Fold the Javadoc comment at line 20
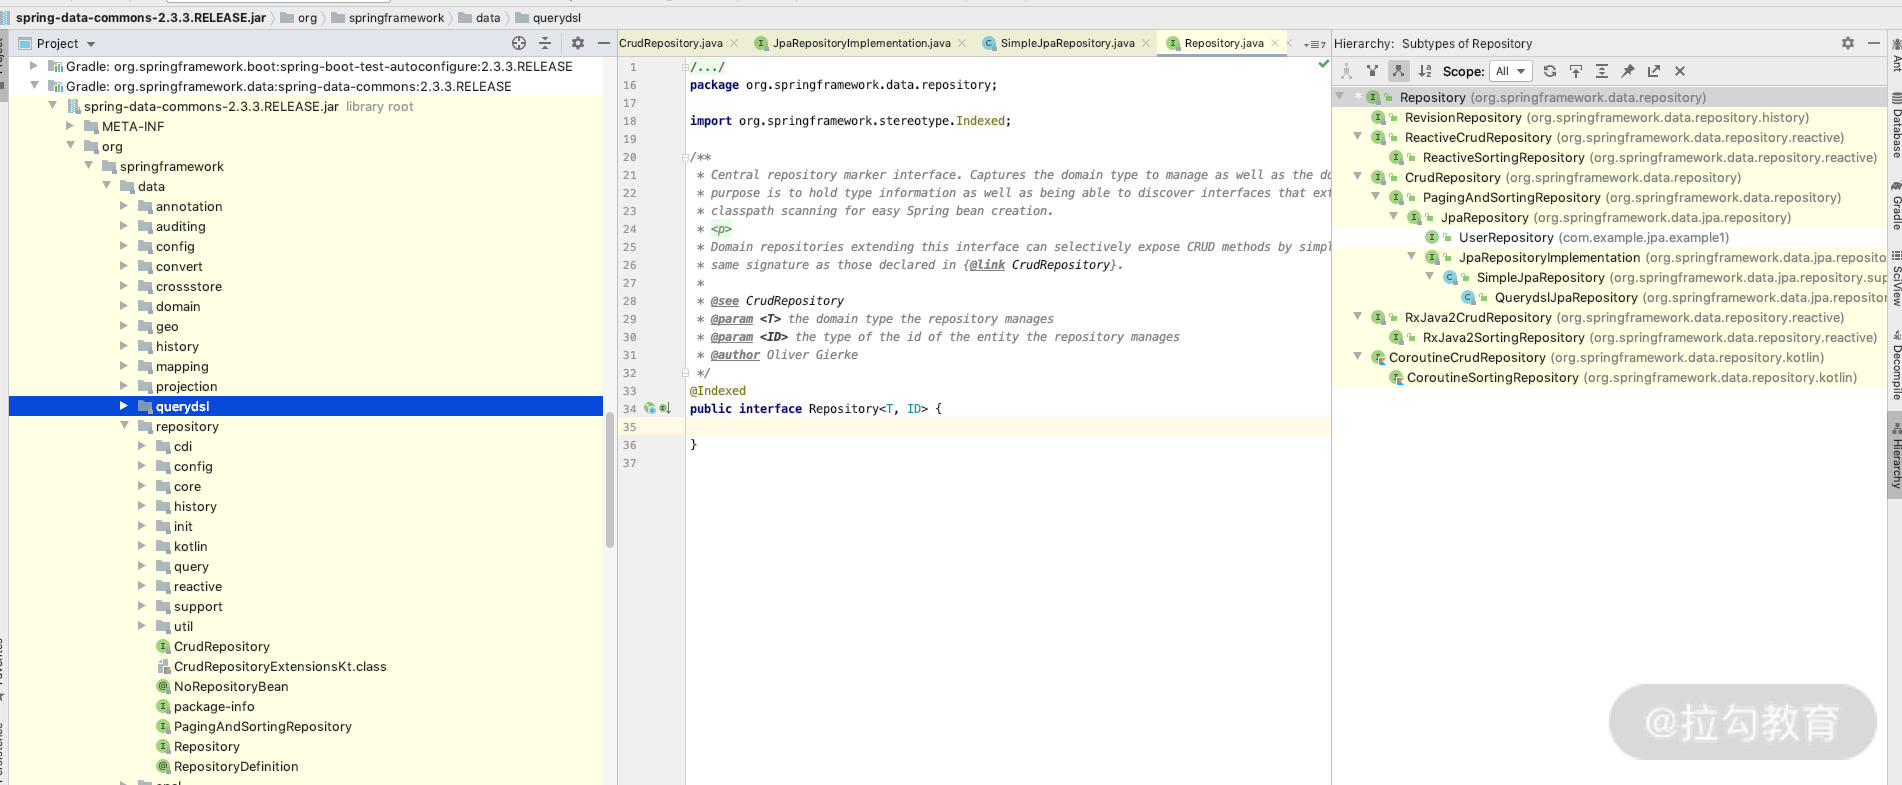Image resolution: width=1902 pixels, height=785 pixels. click(685, 157)
